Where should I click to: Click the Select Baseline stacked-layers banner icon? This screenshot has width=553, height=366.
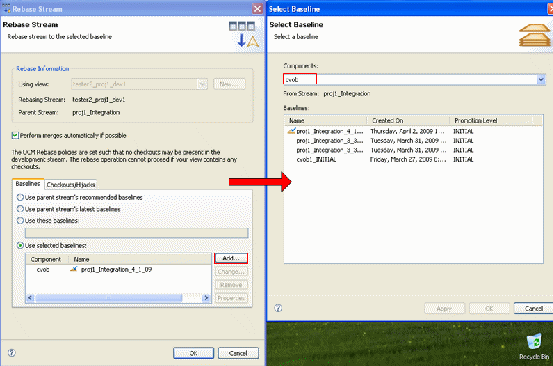point(534,35)
